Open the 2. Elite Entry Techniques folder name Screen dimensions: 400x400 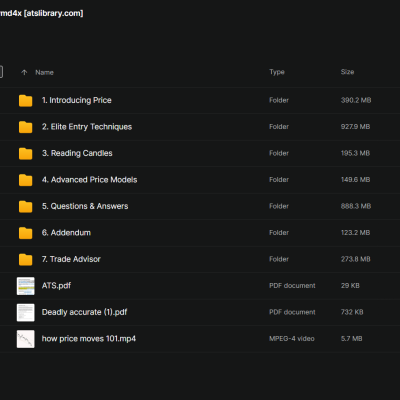(87, 127)
